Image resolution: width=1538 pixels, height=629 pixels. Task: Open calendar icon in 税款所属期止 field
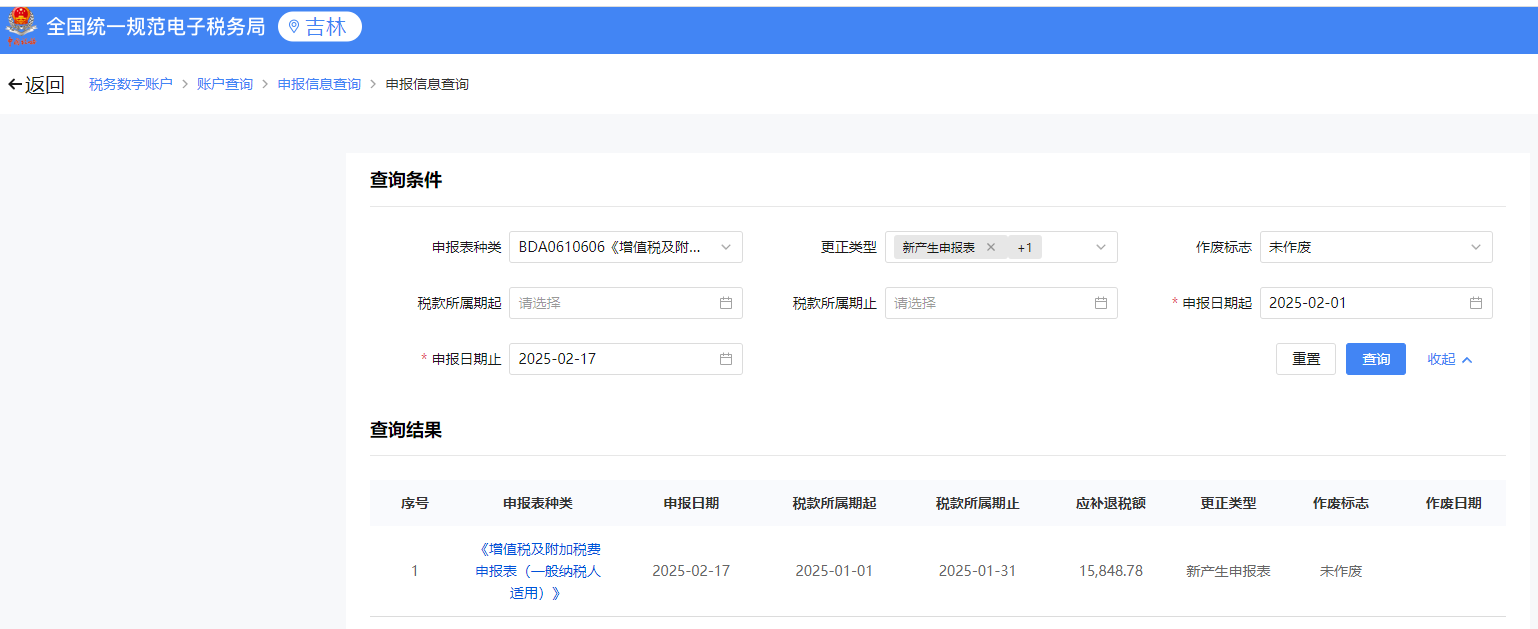click(x=1101, y=303)
